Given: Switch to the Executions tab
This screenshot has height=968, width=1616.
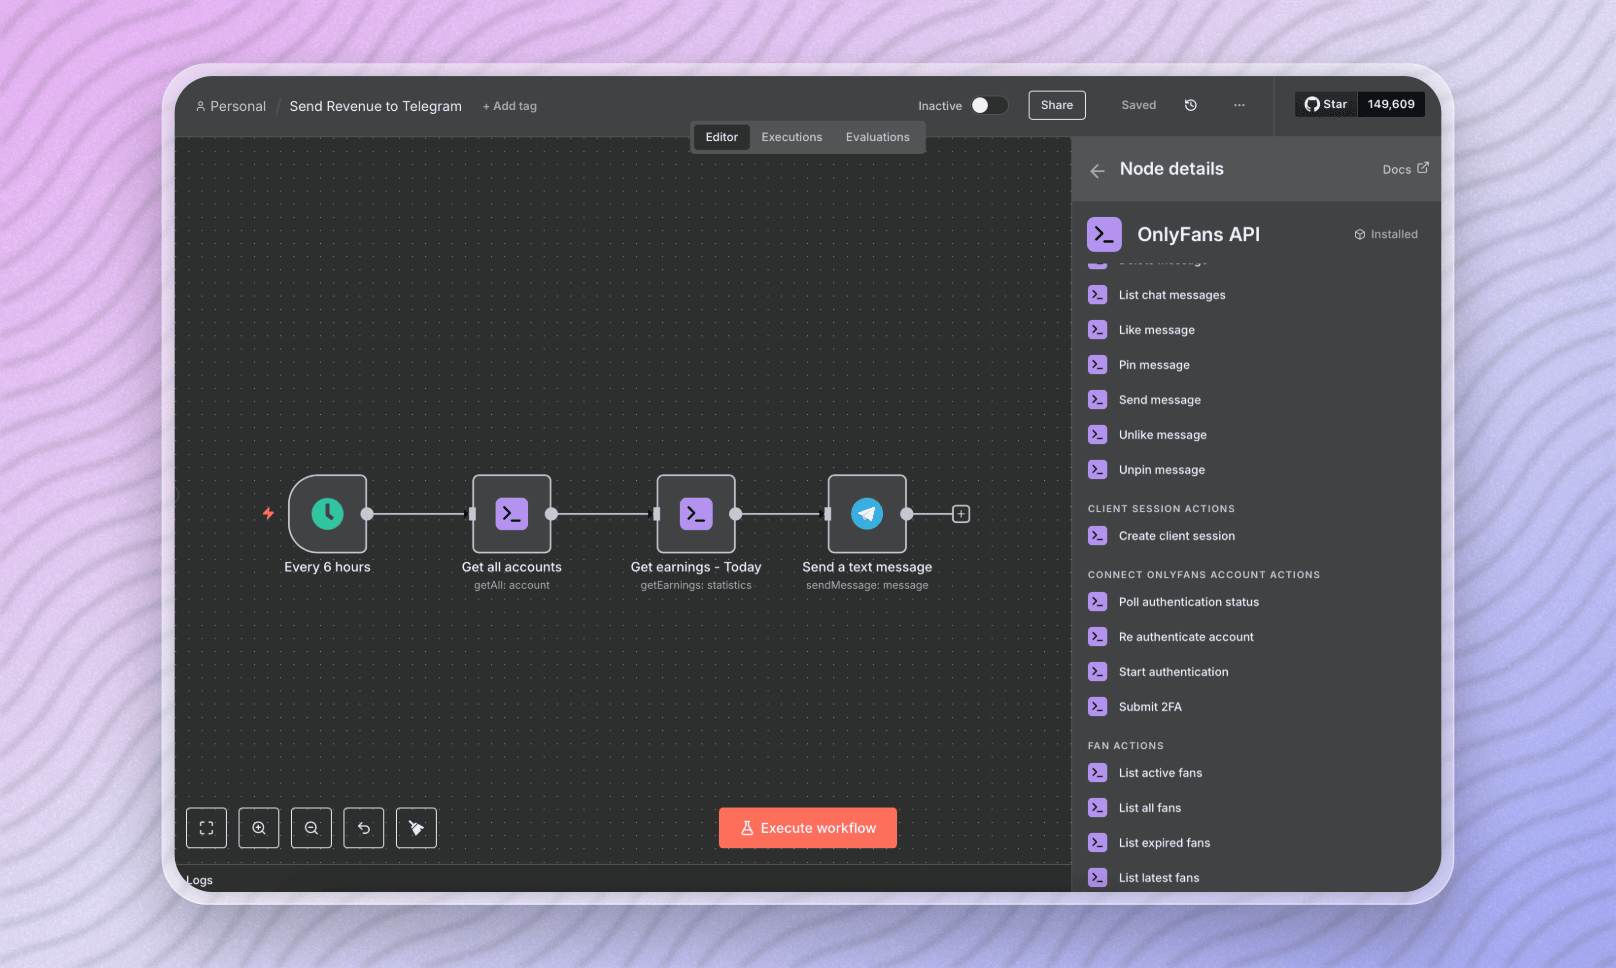Looking at the screenshot, I should (792, 137).
